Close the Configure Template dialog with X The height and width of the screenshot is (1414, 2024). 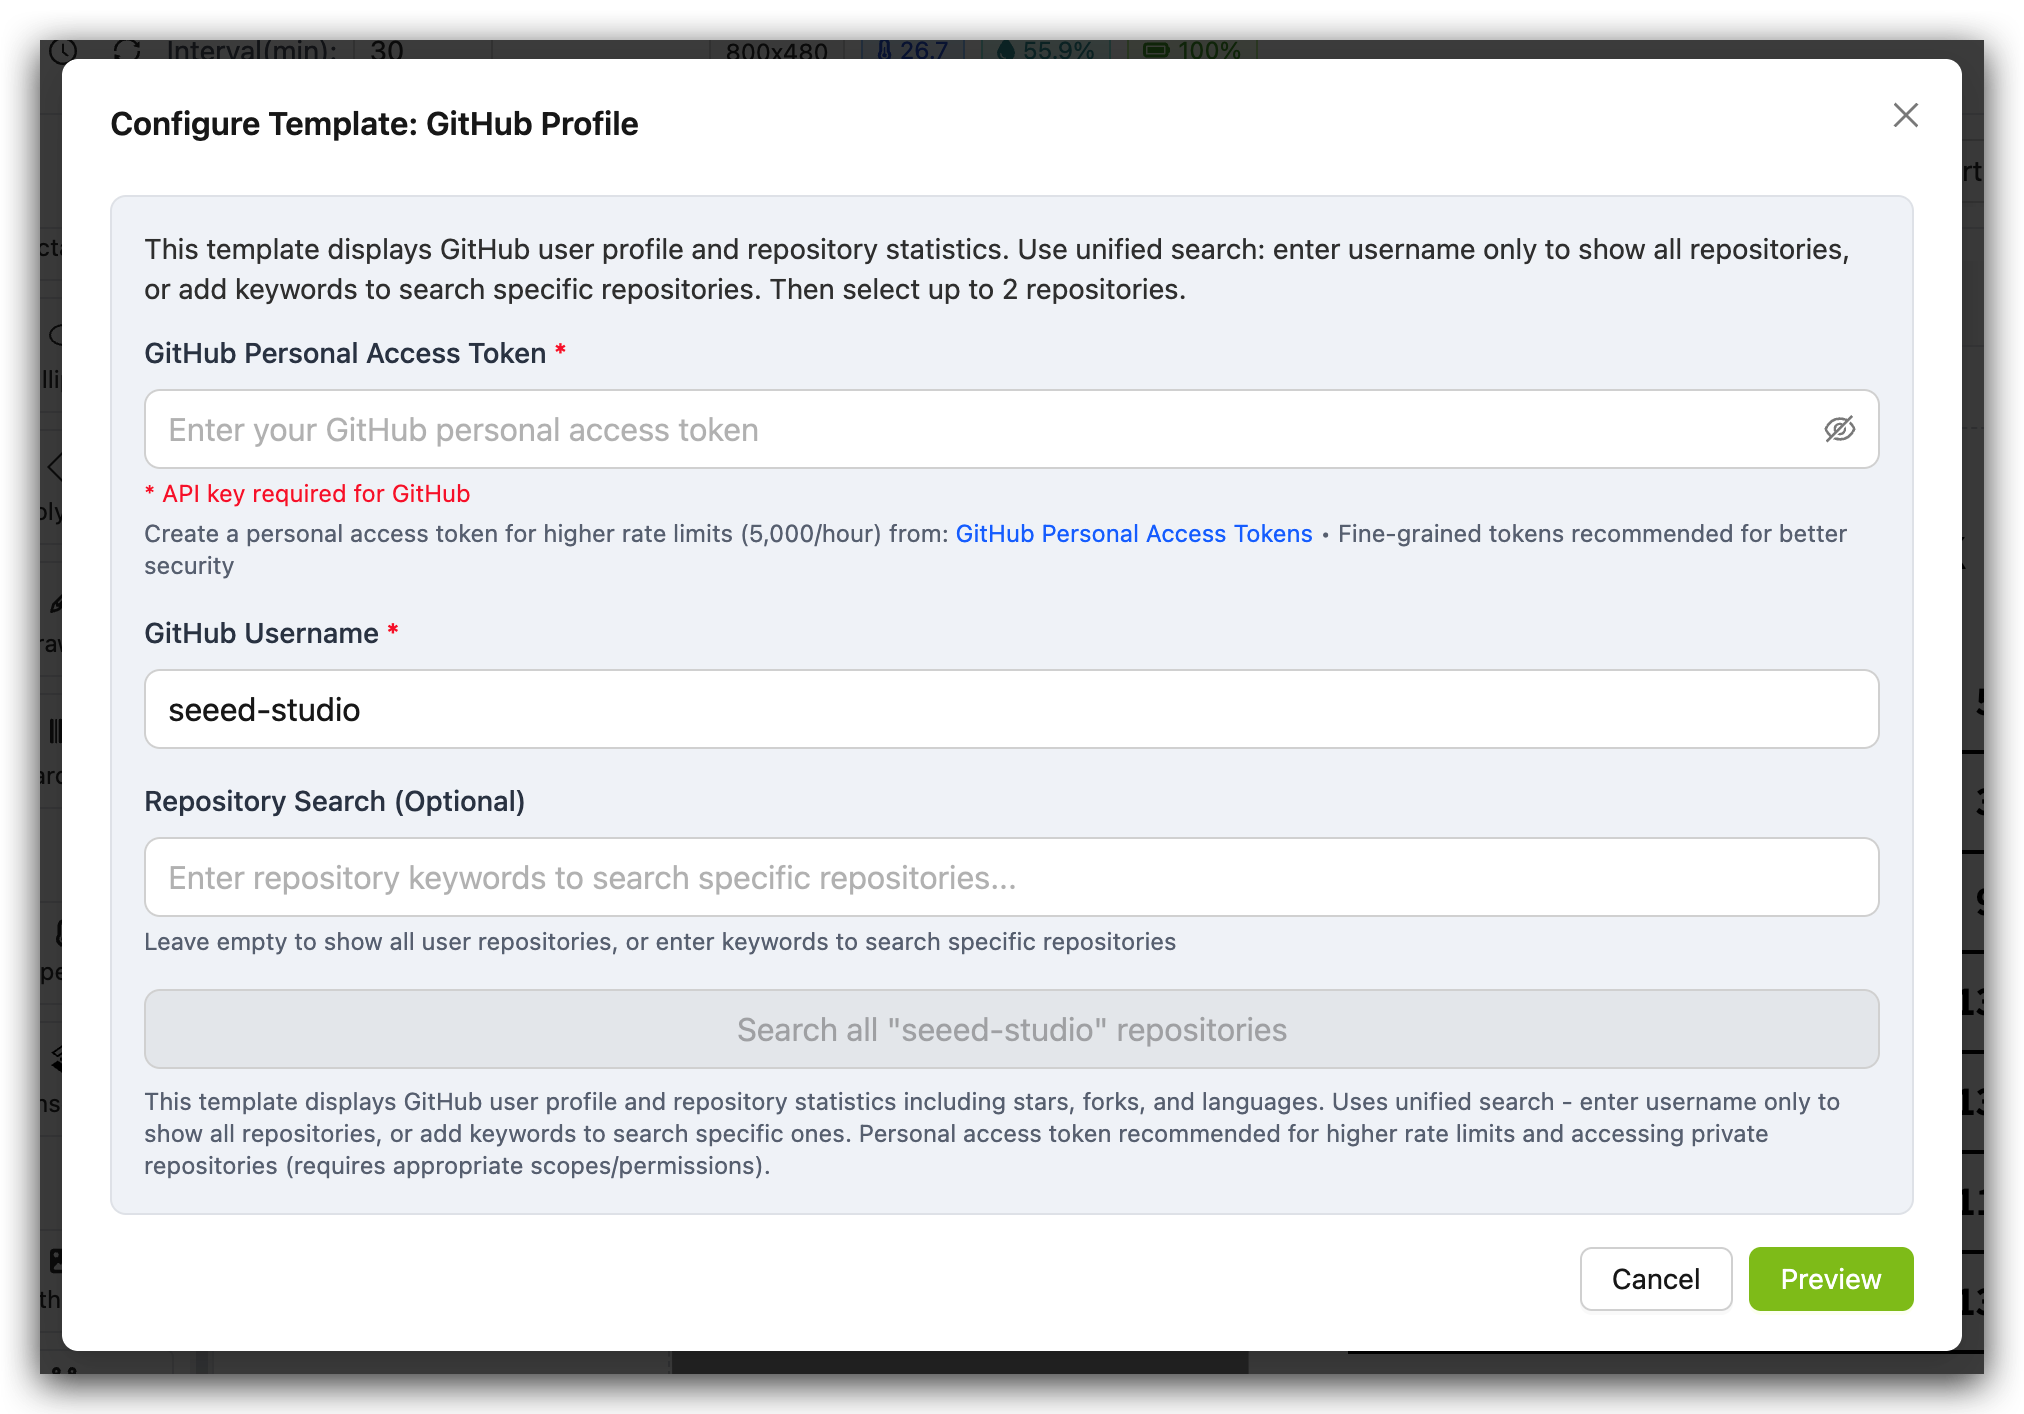point(1905,115)
